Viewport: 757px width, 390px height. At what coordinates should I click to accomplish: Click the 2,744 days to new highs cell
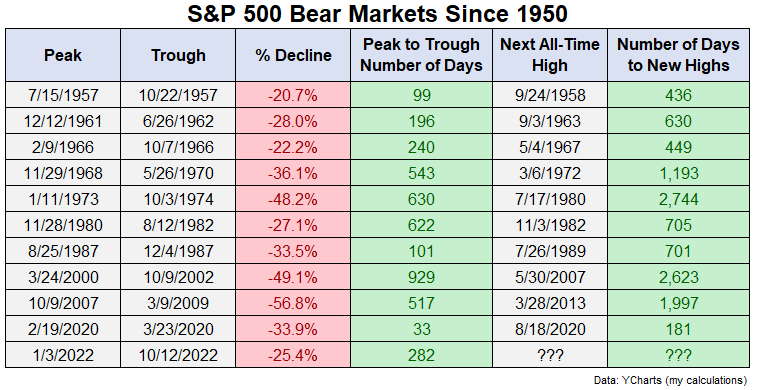click(678, 199)
